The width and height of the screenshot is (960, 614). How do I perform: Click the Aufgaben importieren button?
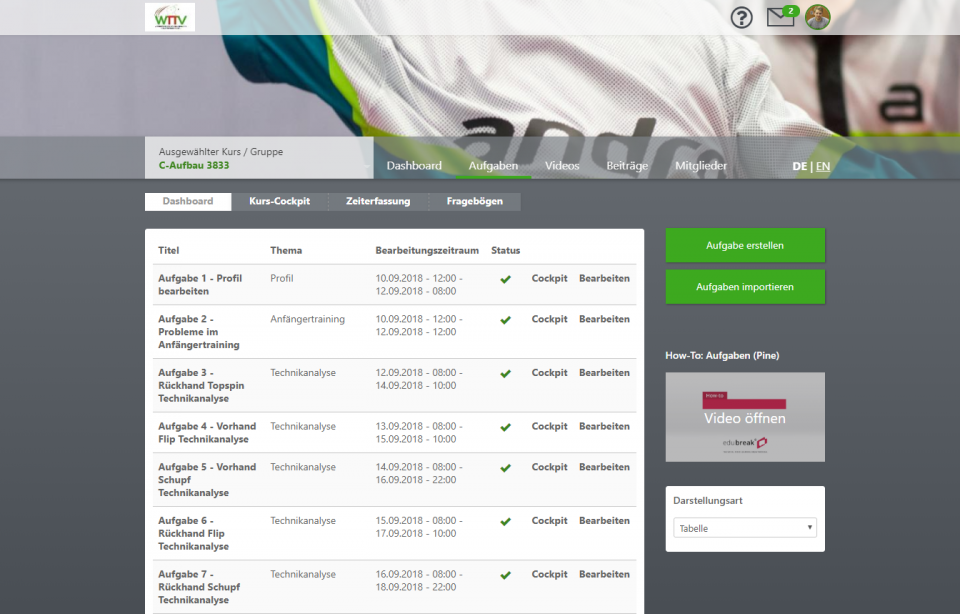[745, 287]
